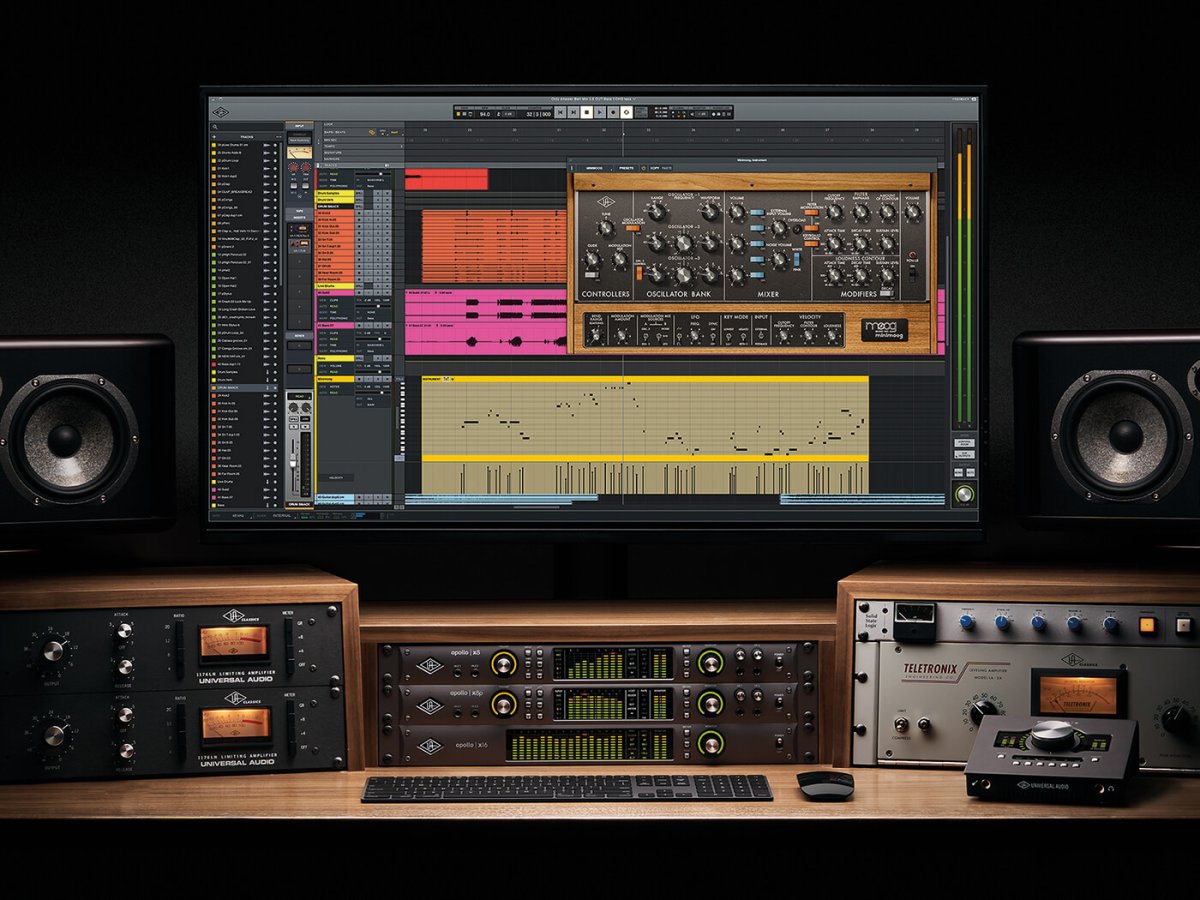Viewport: 1200px width, 900px height.
Task: Open the track list search icon
Action: point(215,127)
